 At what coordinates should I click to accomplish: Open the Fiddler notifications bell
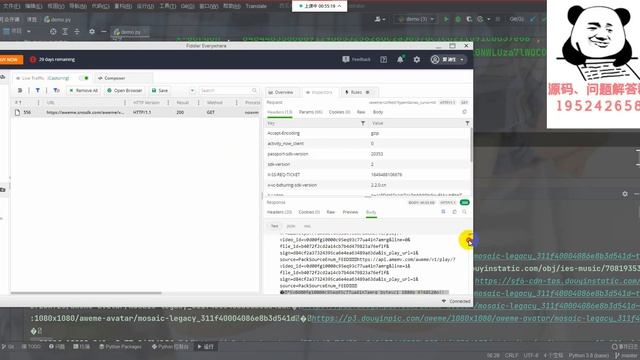(400, 60)
